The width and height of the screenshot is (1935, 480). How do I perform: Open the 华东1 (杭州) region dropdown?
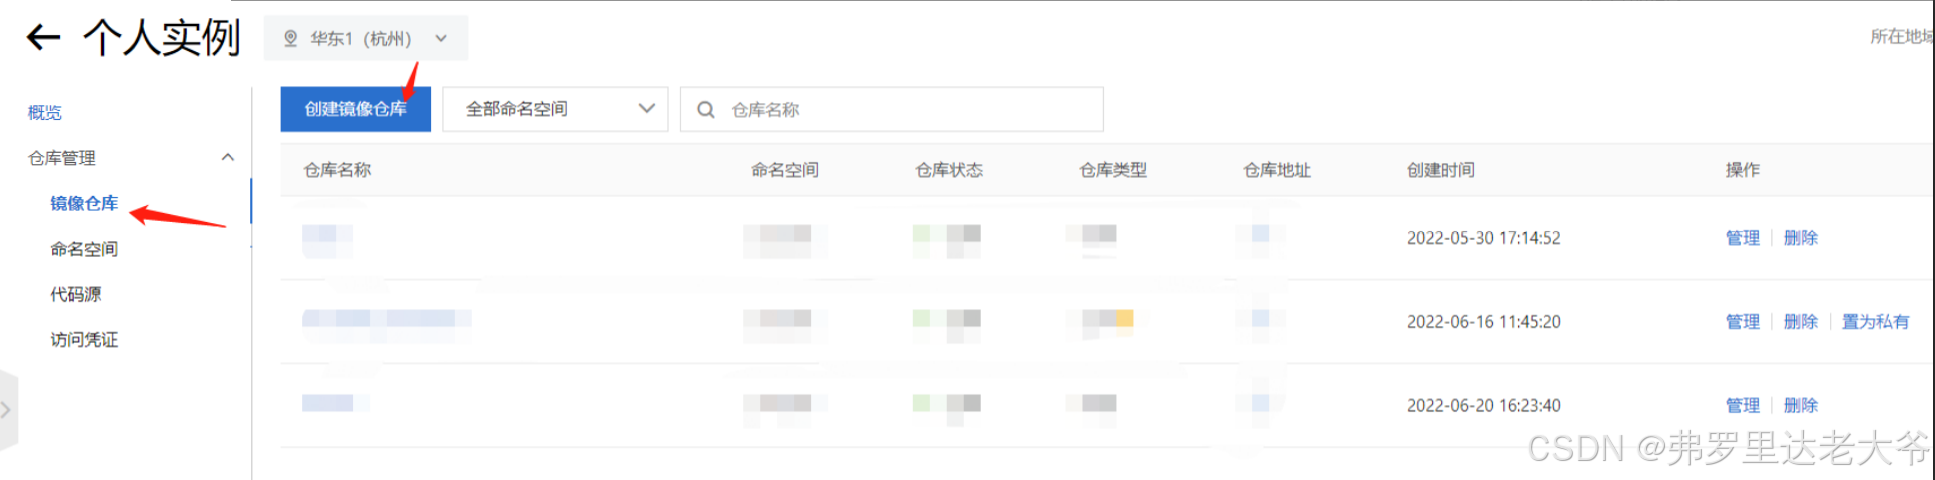pos(366,38)
